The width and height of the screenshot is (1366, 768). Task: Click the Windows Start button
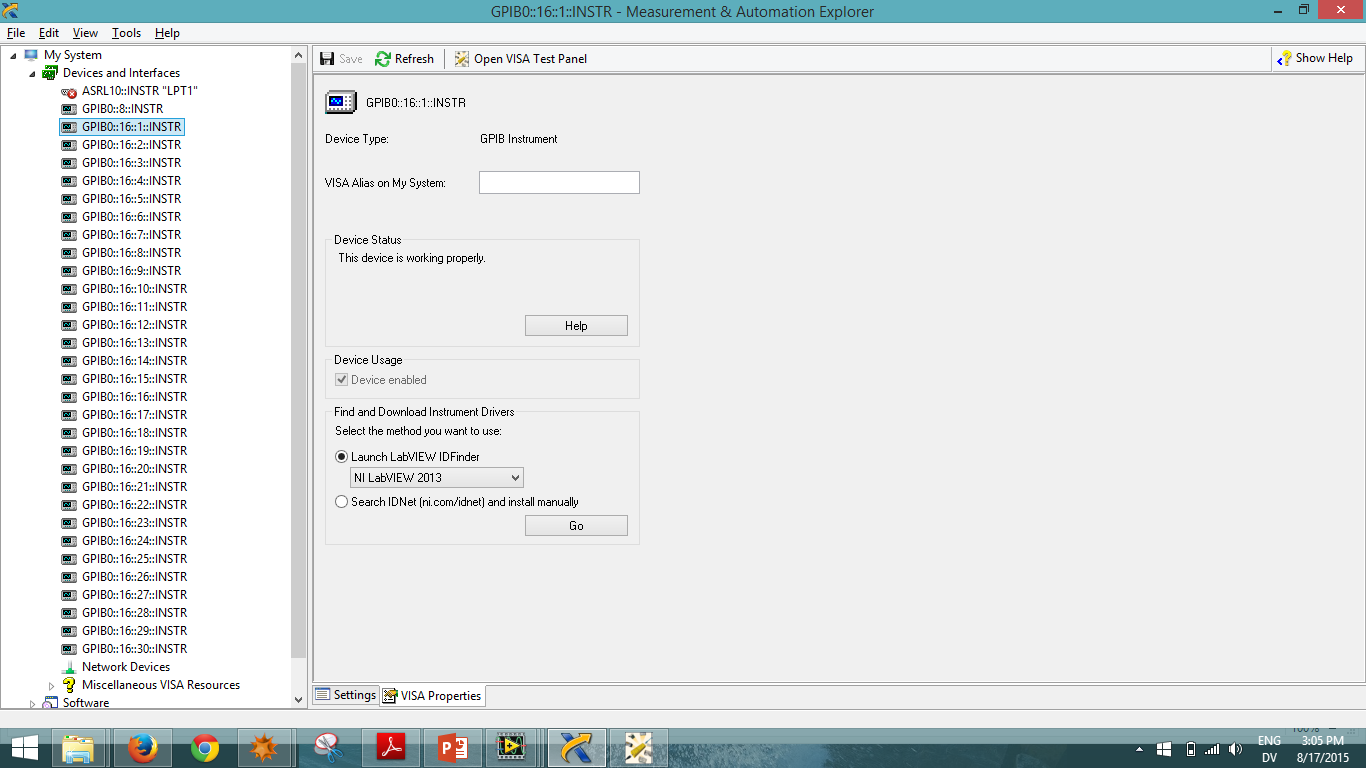point(24,748)
